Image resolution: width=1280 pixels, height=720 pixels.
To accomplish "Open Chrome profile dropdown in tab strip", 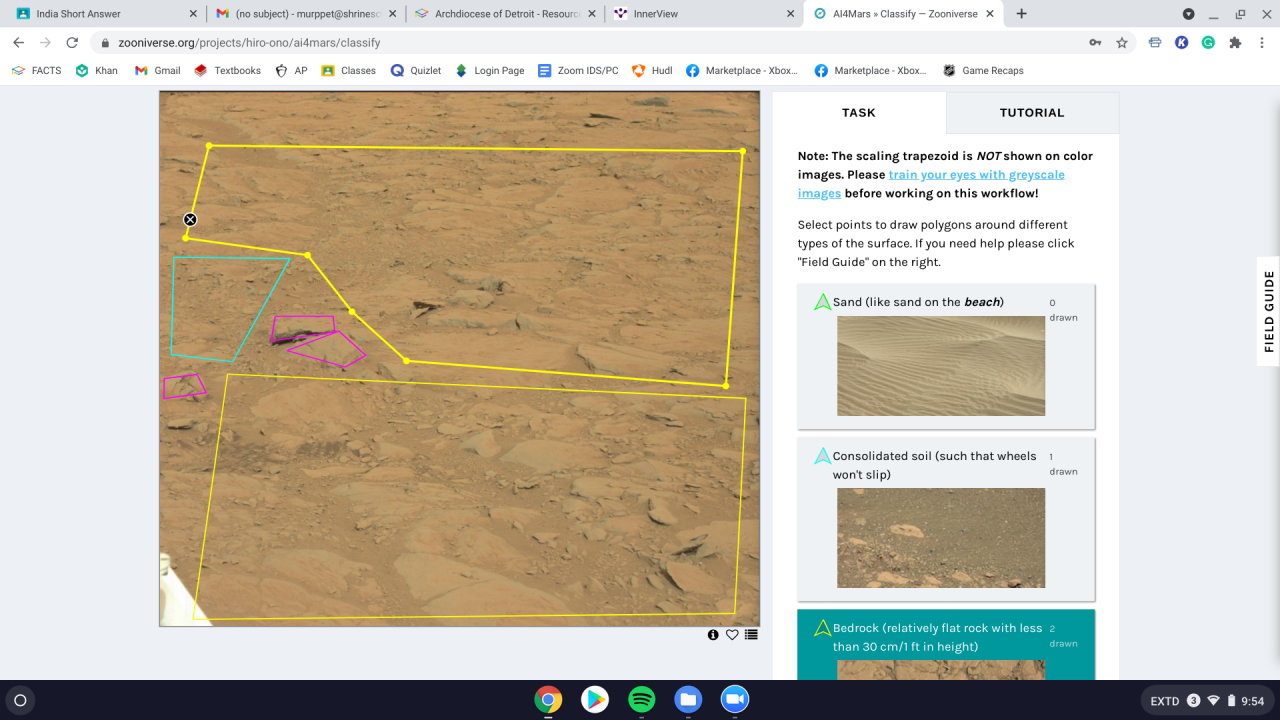I will pyautogui.click(x=1189, y=14).
